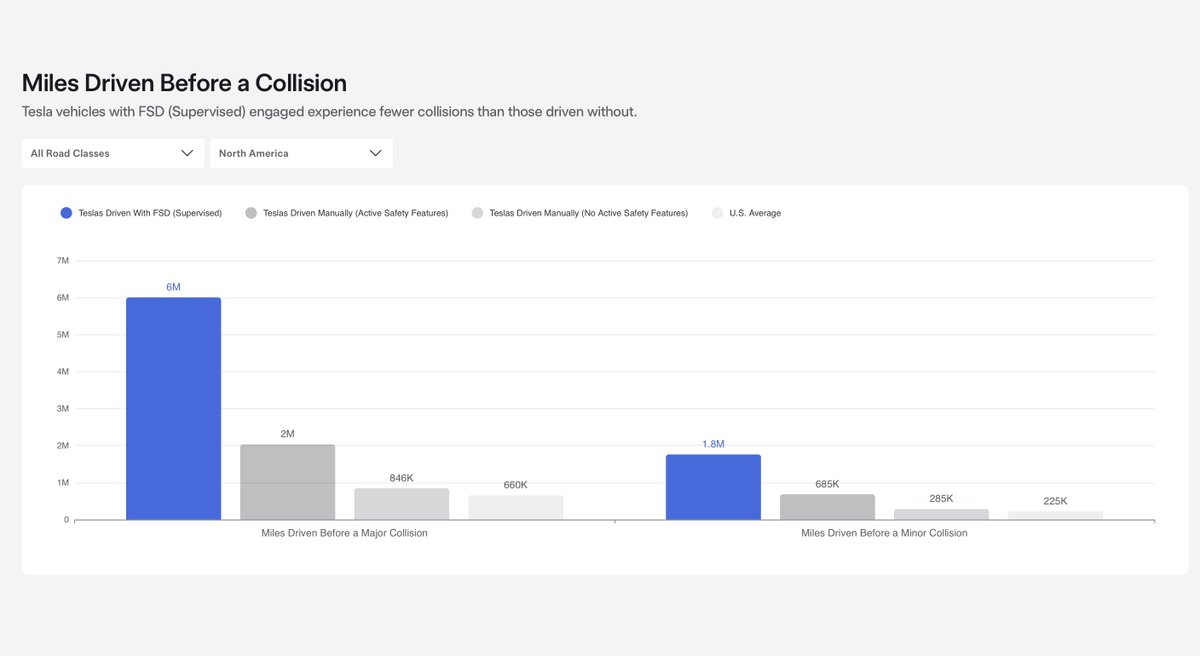The height and width of the screenshot is (656, 1200).
Task: Click the 7M y-axis label
Action: pyautogui.click(x=62, y=261)
